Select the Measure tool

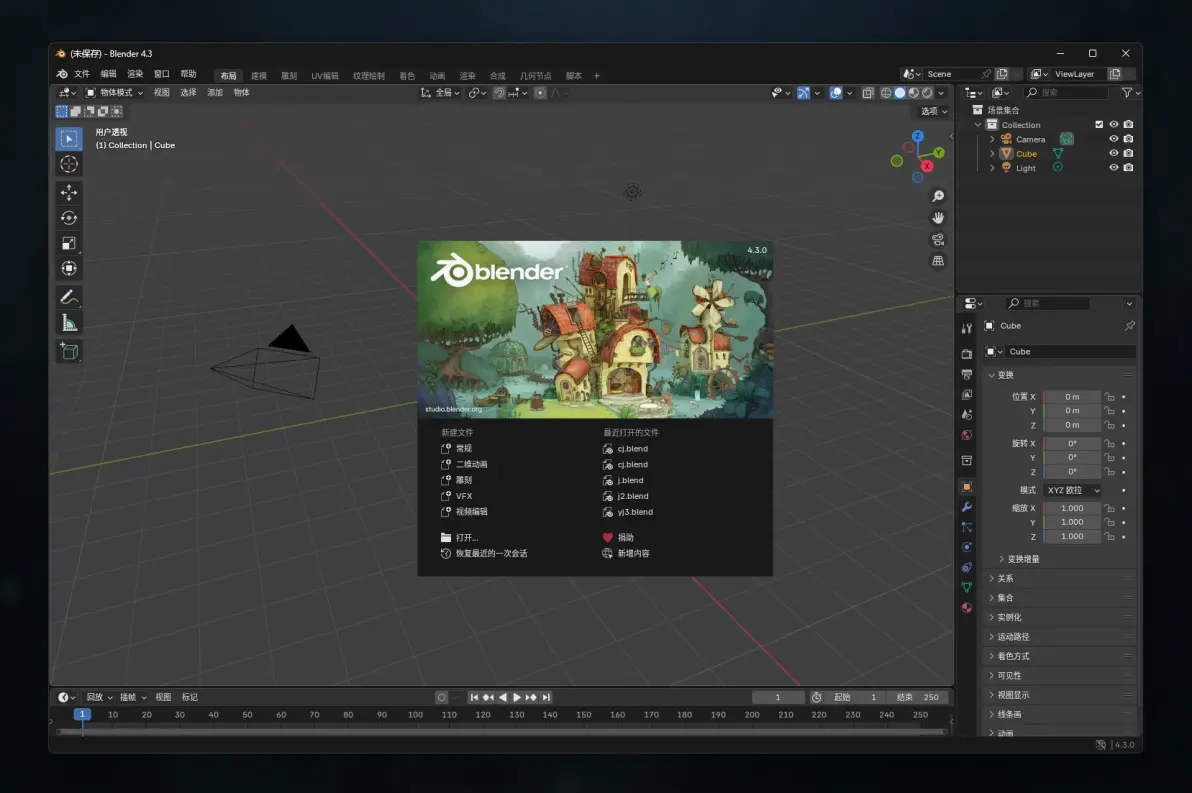69,323
